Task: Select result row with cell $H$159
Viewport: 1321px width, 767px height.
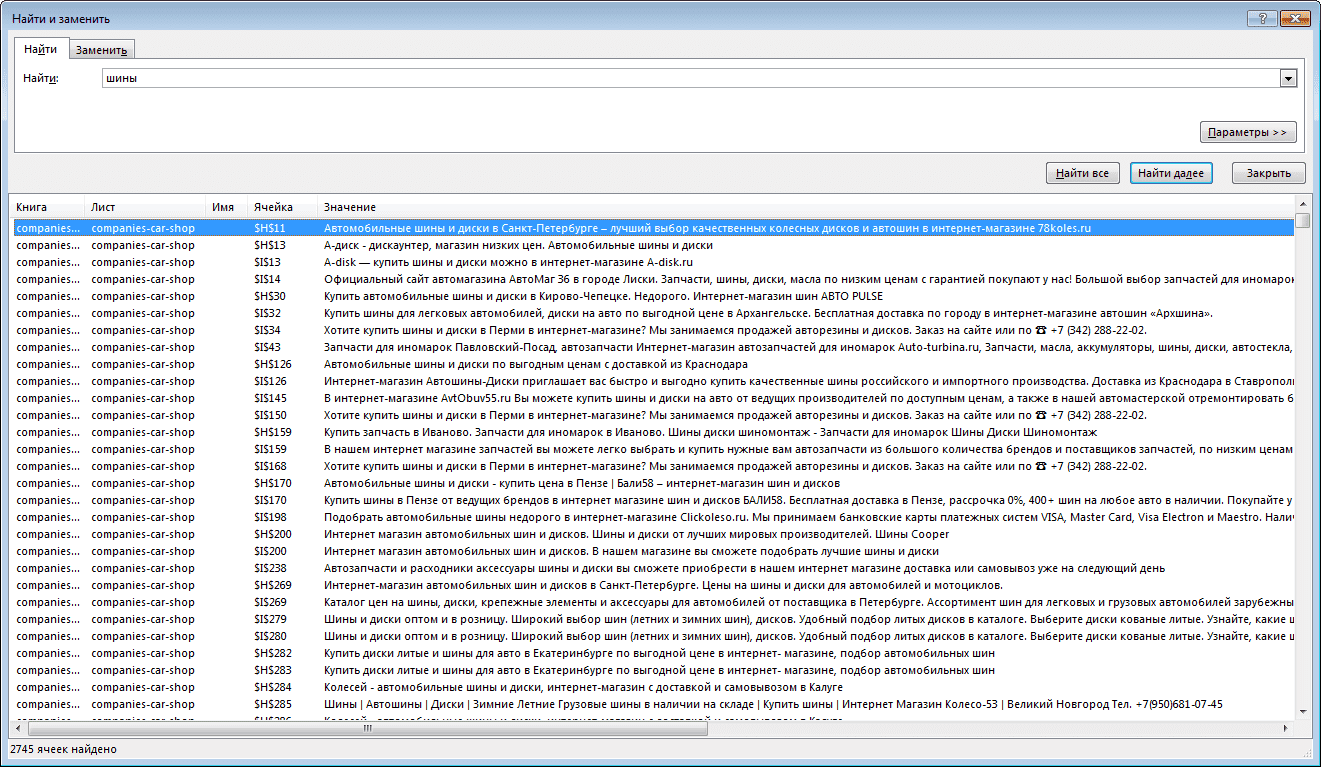Action: (653, 432)
